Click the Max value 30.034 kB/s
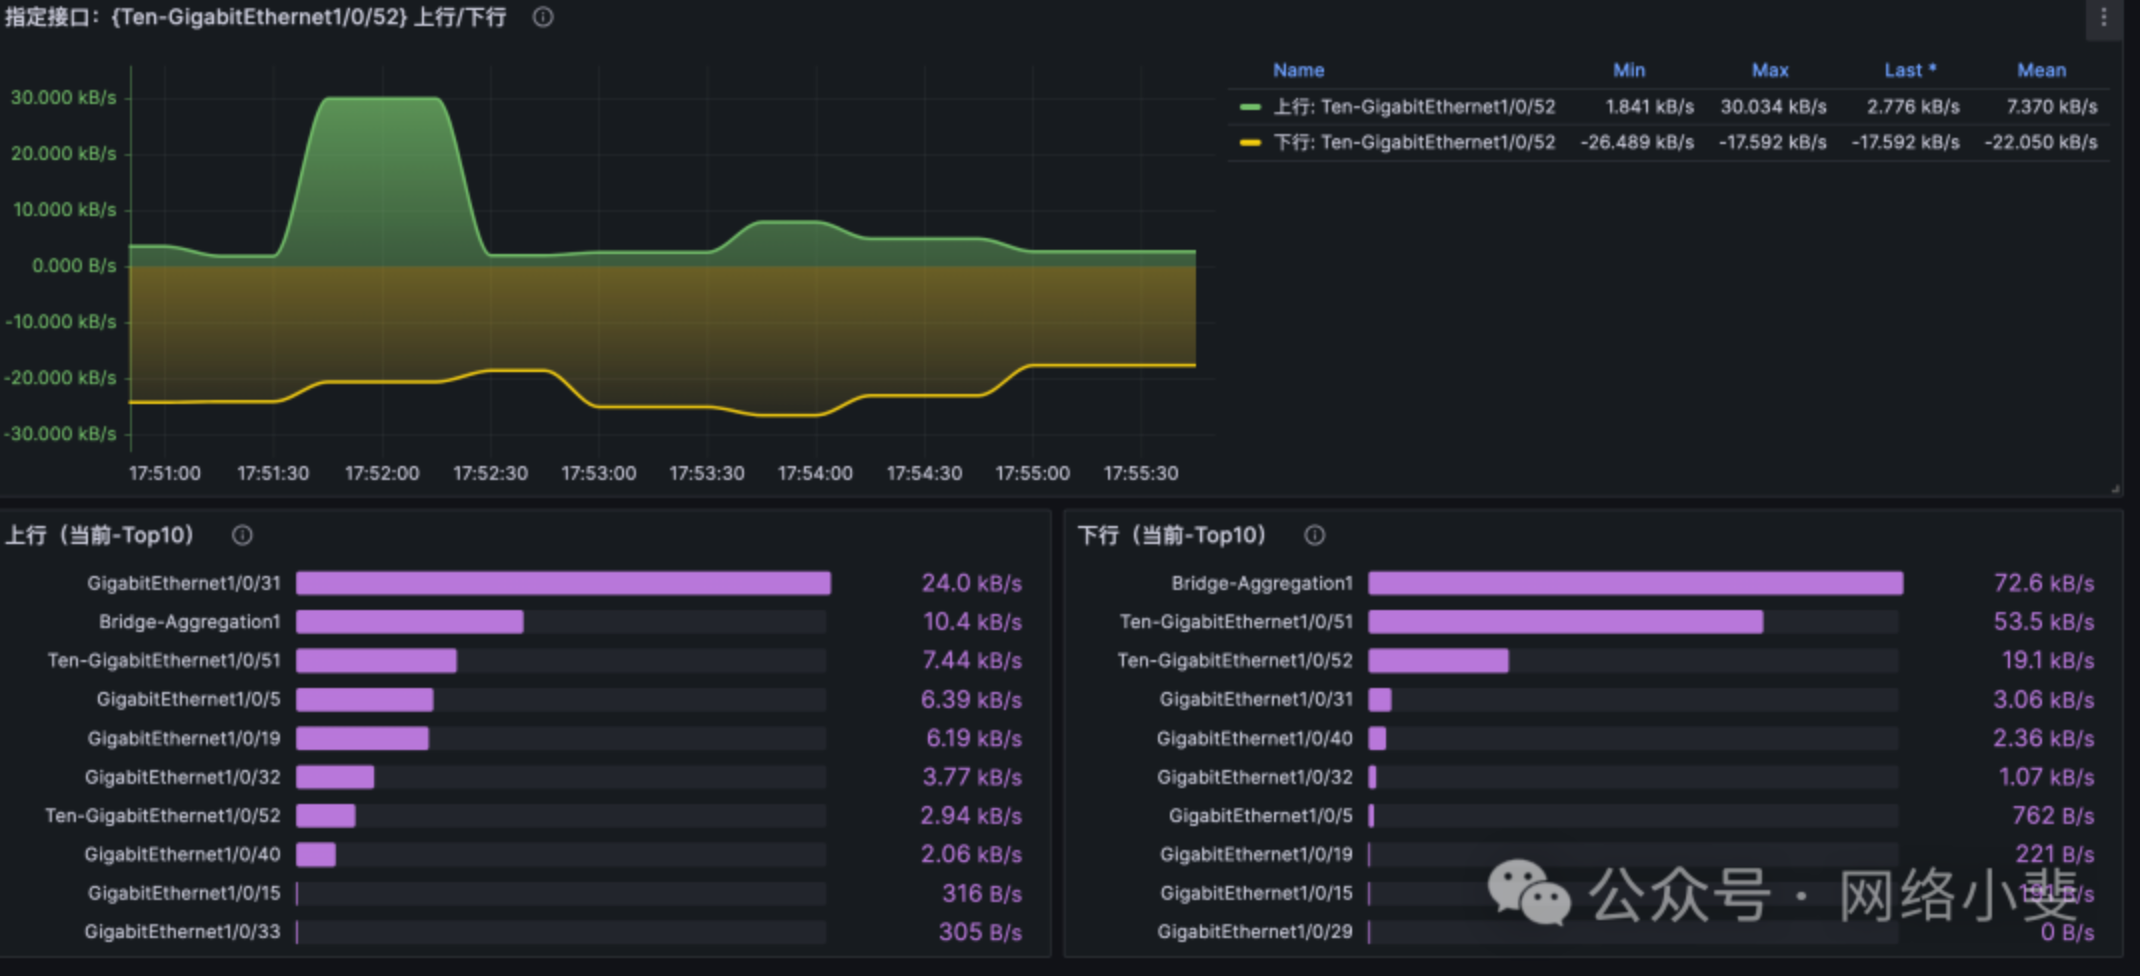 1773,107
